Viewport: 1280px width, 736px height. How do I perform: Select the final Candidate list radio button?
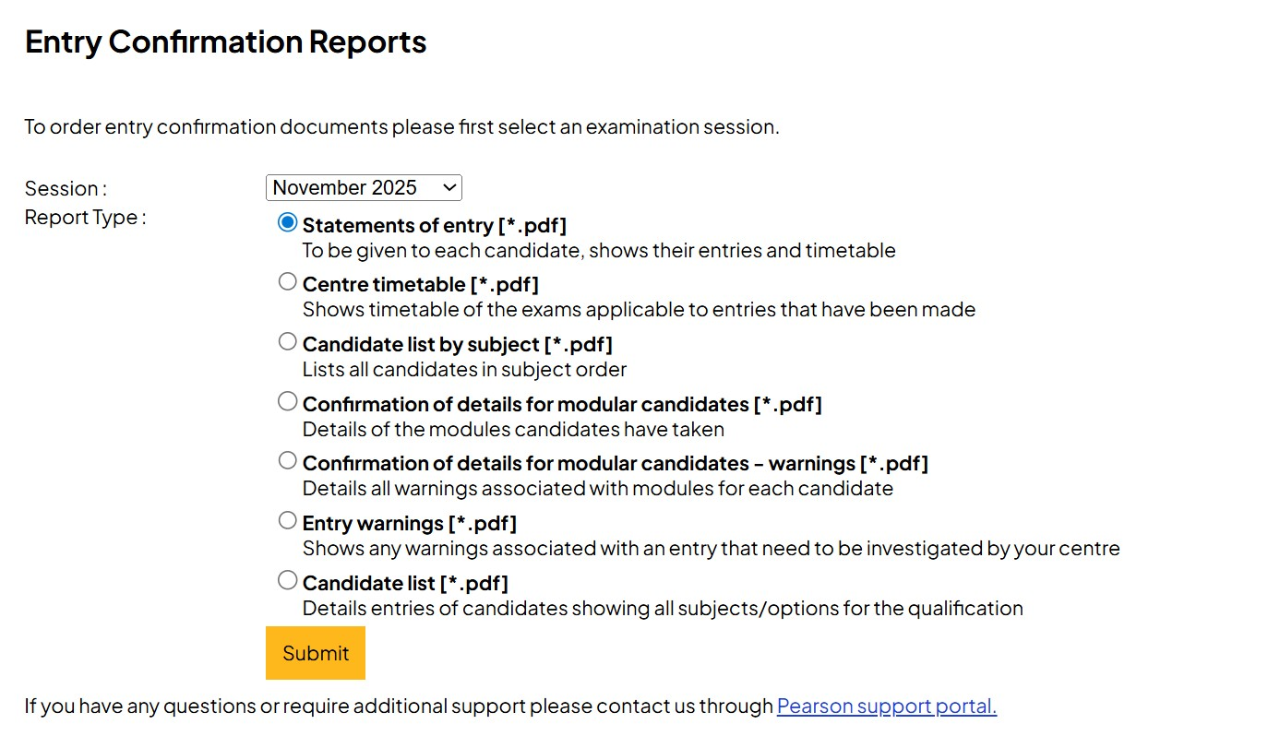coord(288,580)
